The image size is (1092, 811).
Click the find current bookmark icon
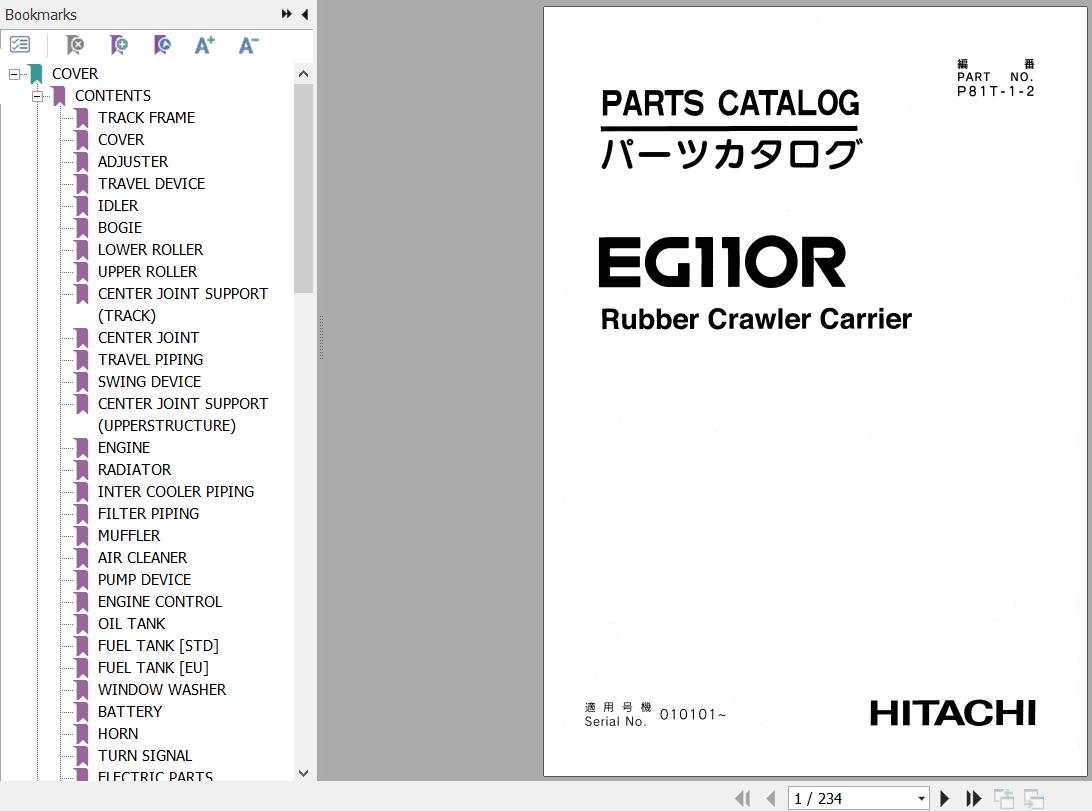click(x=162, y=45)
